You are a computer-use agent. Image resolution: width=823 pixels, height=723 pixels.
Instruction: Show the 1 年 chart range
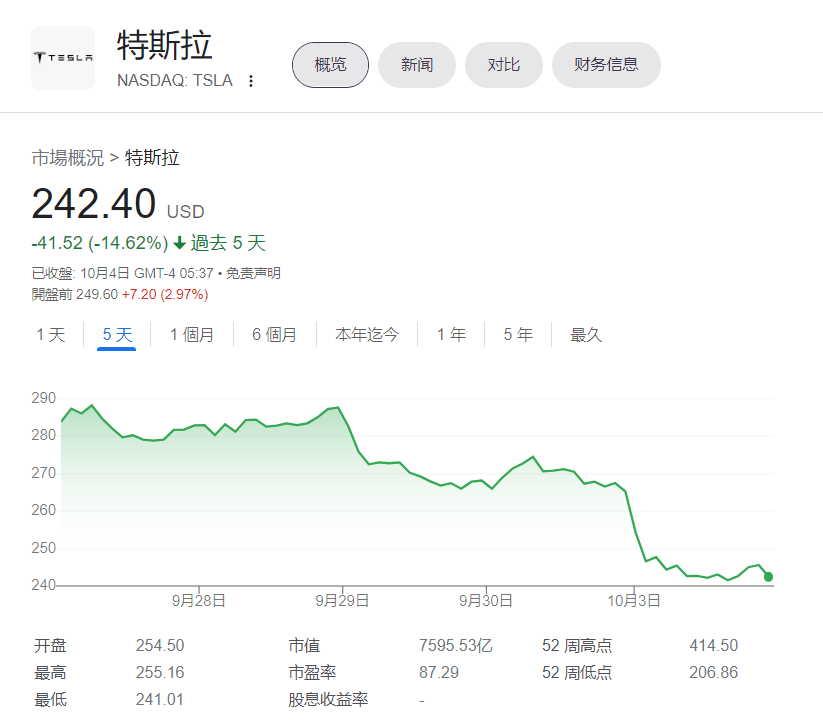tap(451, 335)
